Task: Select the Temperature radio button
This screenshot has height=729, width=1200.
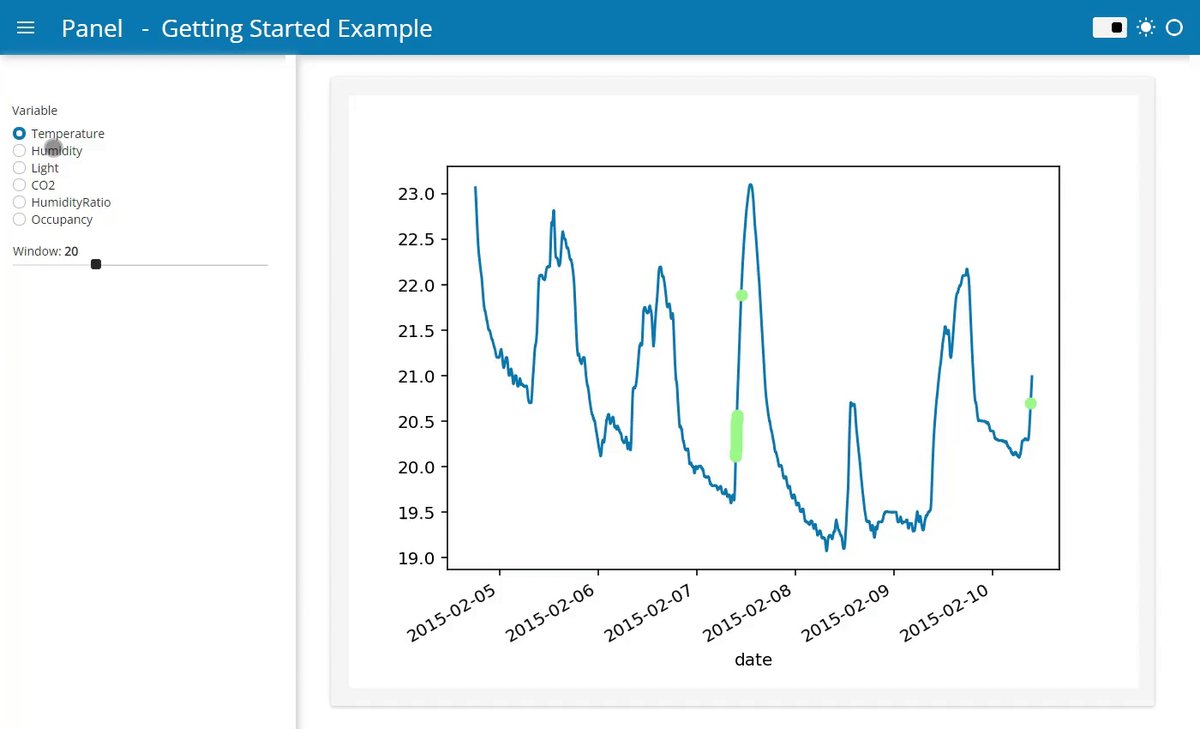Action: pos(20,133)
